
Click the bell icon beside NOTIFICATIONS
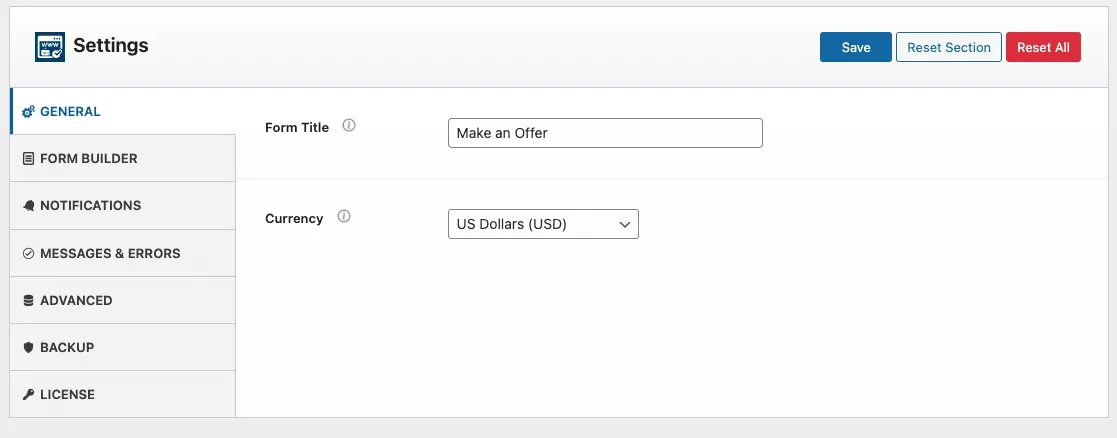tap(28, 206)
